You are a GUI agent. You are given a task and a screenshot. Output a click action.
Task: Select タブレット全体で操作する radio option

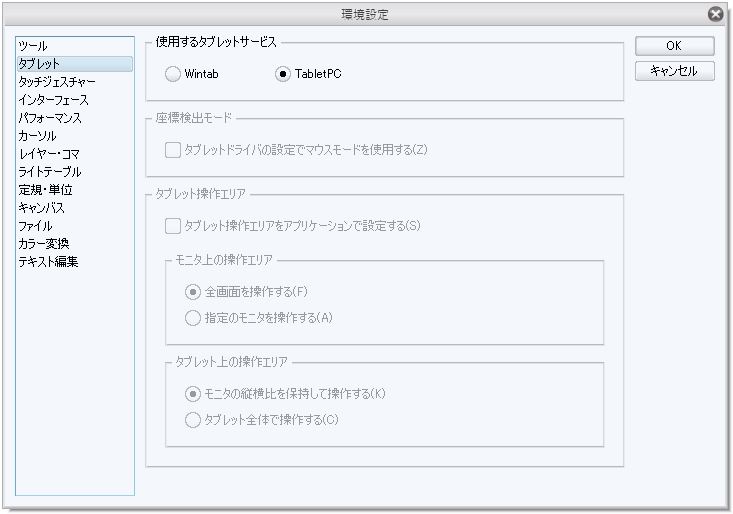(193, 420)
